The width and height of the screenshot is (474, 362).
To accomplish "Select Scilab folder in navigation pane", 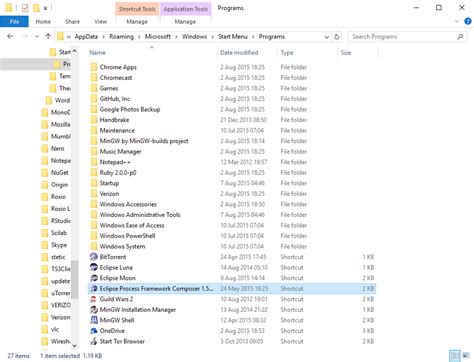I will click(x=59, y=233).
